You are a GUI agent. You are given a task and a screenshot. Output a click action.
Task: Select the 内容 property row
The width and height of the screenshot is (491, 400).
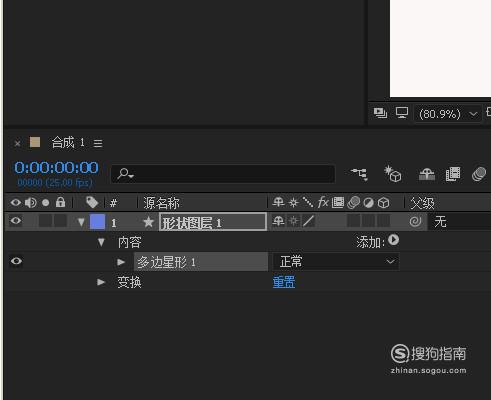(130, 242)
